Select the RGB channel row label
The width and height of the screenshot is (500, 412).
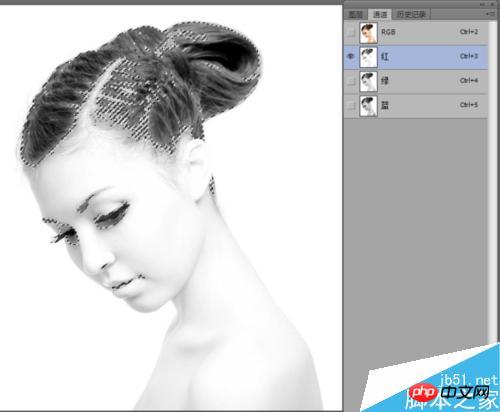(x=388, y=32)
